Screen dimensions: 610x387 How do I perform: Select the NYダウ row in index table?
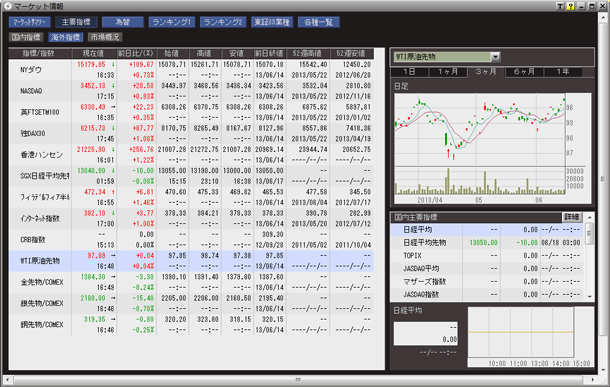191,70
